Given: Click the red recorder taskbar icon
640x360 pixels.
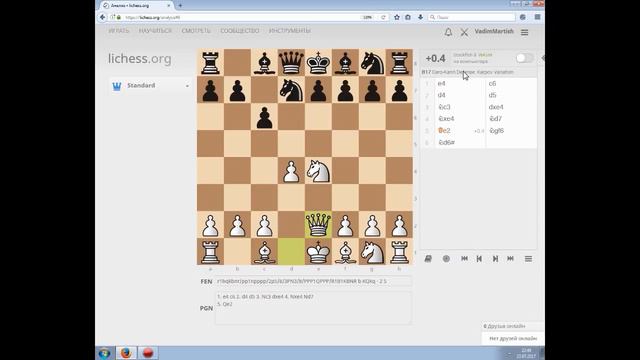Looking at the screenshot, I should click(x=148, y=353).
